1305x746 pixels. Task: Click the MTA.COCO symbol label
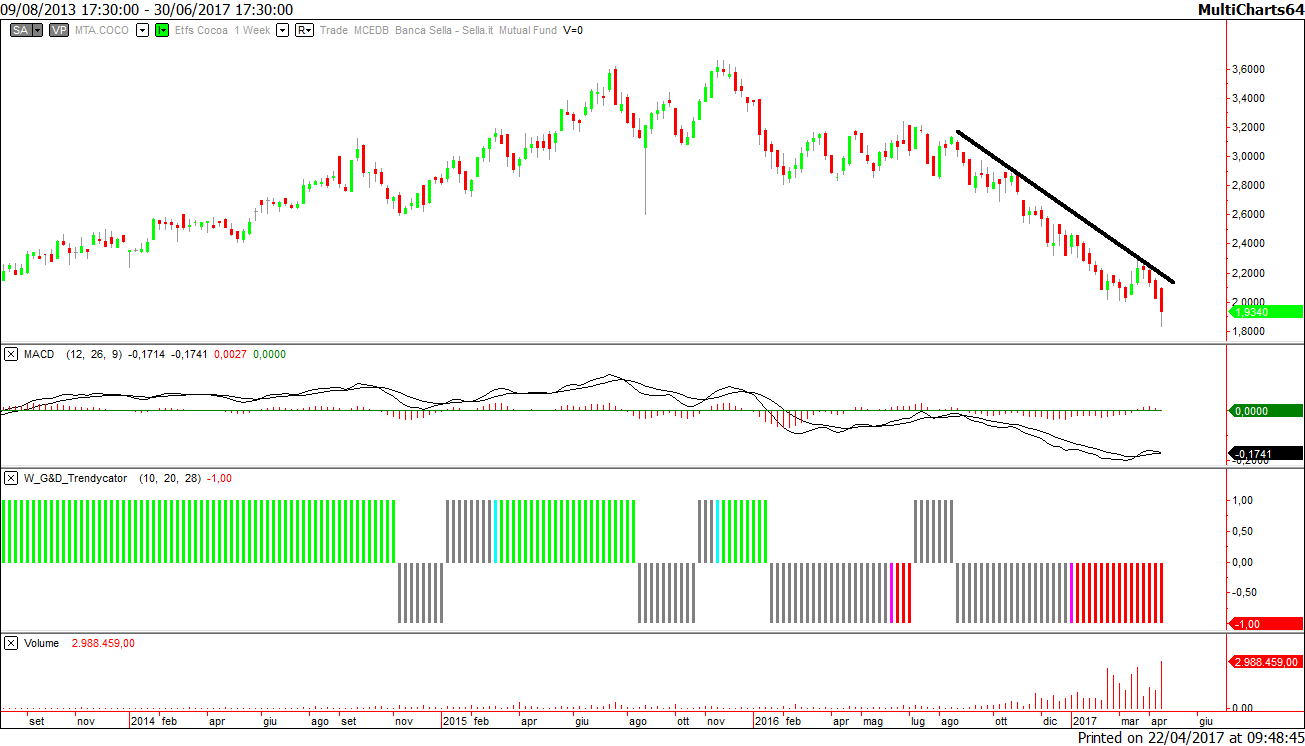[104, 31]
